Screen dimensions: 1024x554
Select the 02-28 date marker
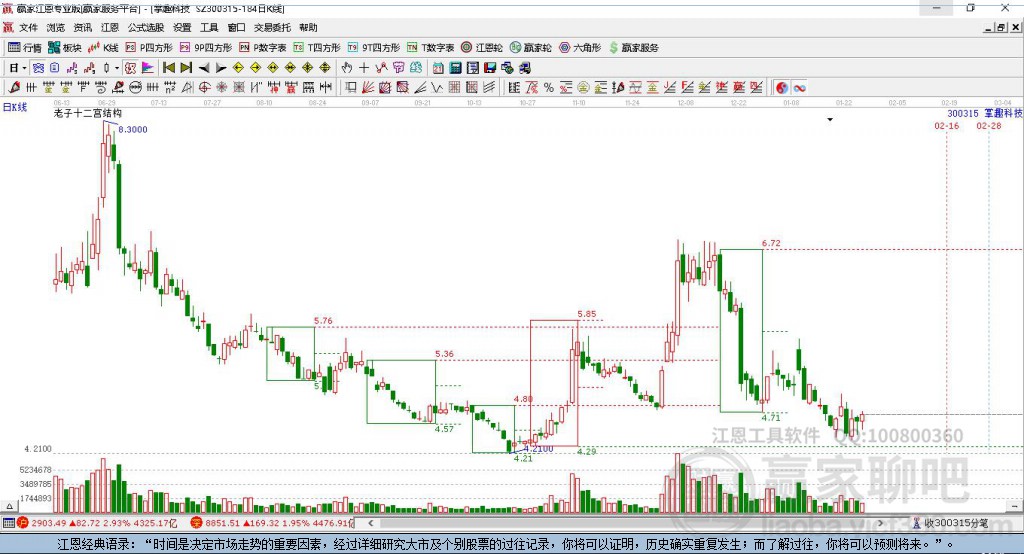click(x=989, y=125)
